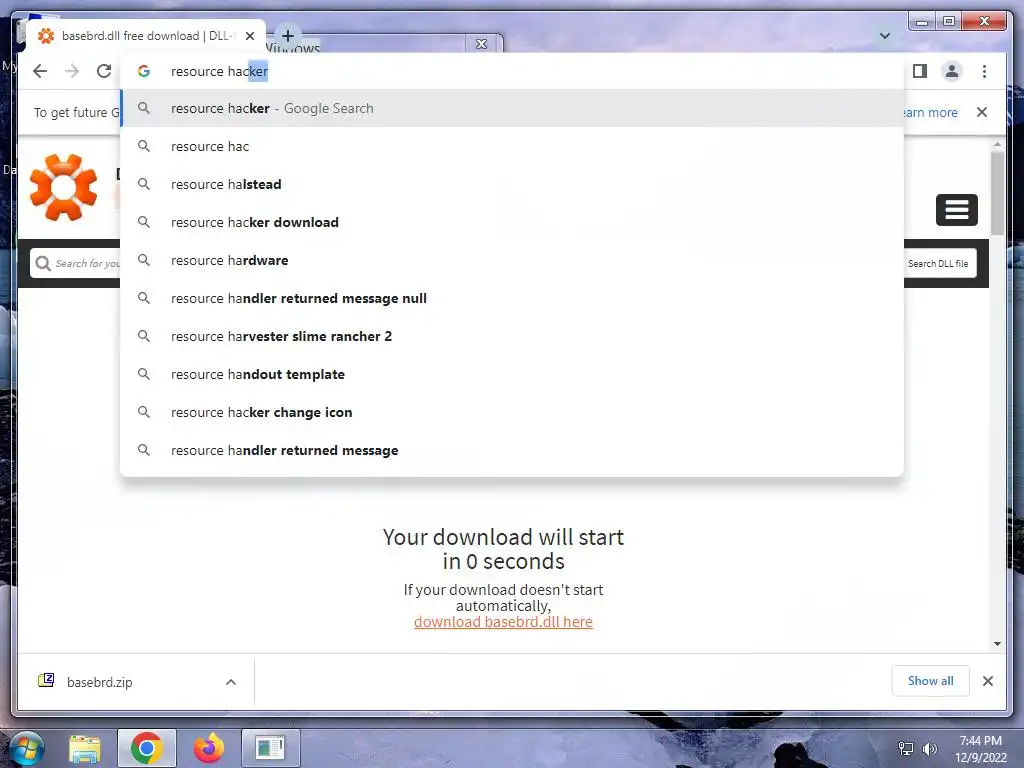Image resolution: width=1024 pixels, height=768 pixels.
Task: Open the basebrd.zip download item
Action: click(99, 682)
